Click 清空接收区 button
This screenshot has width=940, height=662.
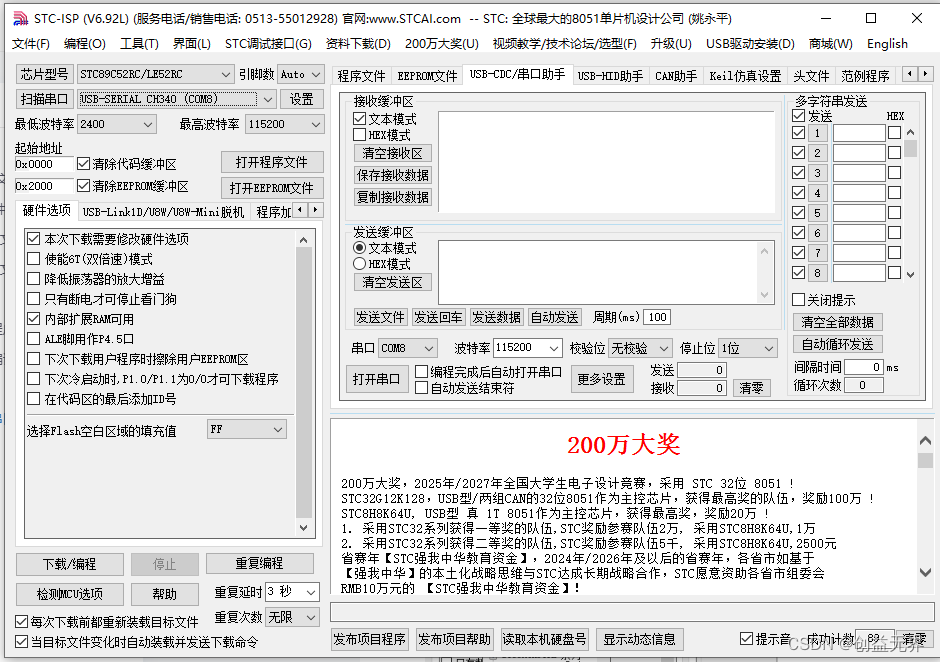(x=393, y=153)
